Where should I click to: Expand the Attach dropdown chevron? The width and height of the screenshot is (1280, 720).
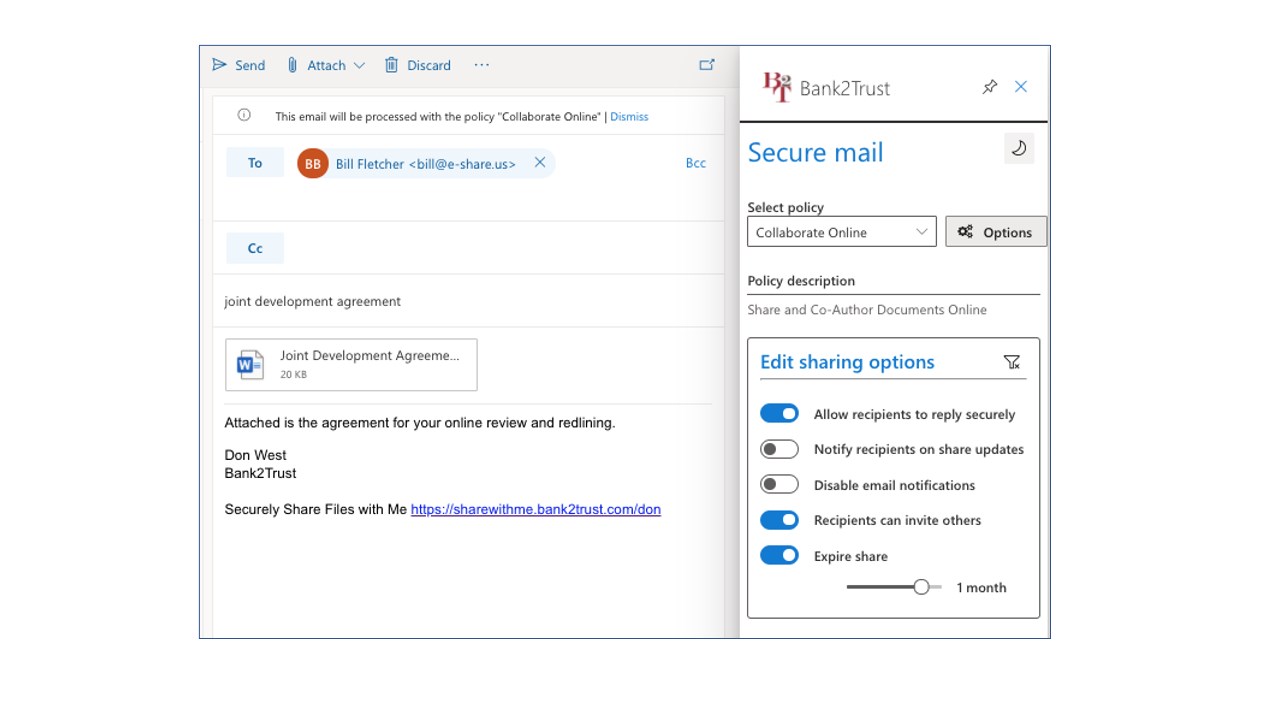pos(359,65)
